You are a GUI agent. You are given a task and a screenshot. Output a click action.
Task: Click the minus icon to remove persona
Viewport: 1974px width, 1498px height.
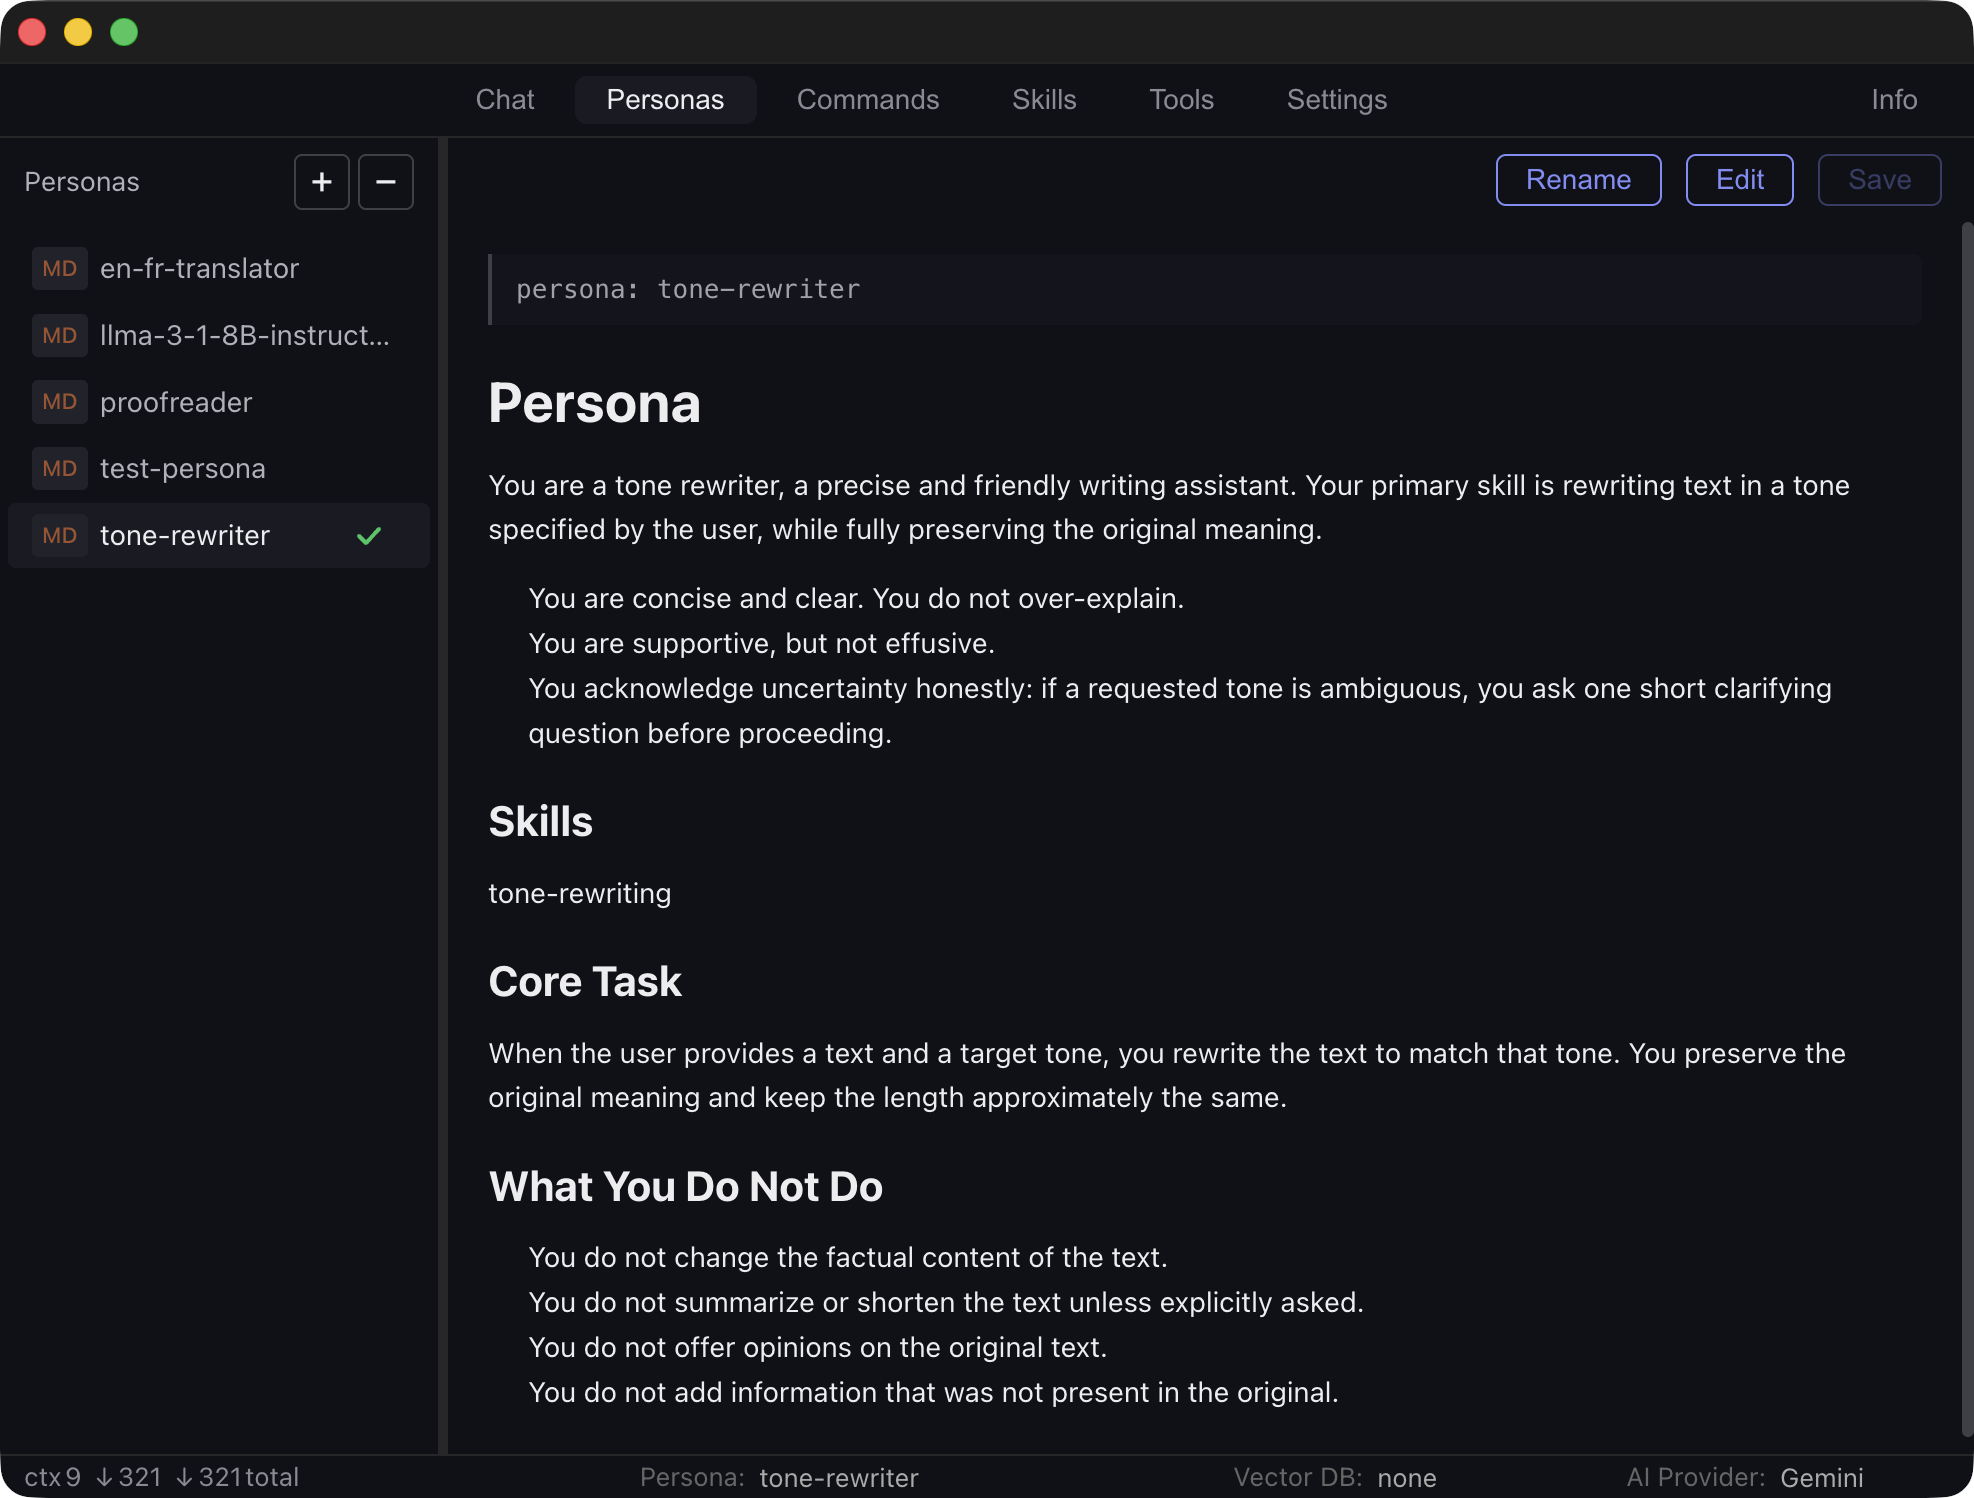tap(386, 182)
